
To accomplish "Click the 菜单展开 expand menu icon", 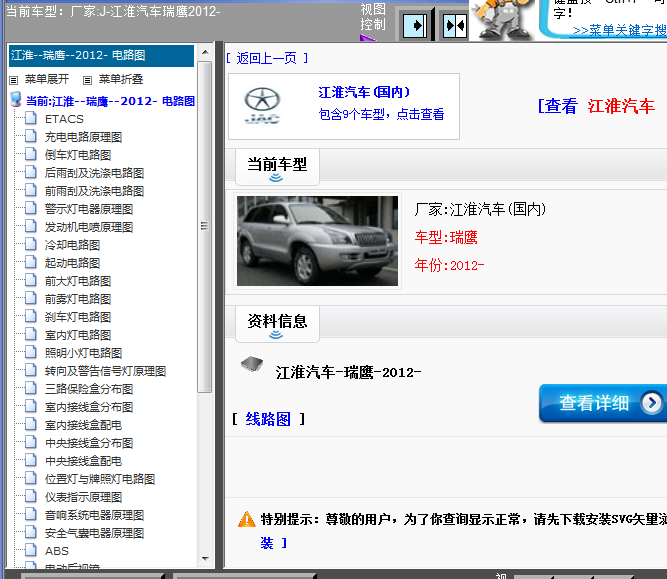I will coord(14,80).
